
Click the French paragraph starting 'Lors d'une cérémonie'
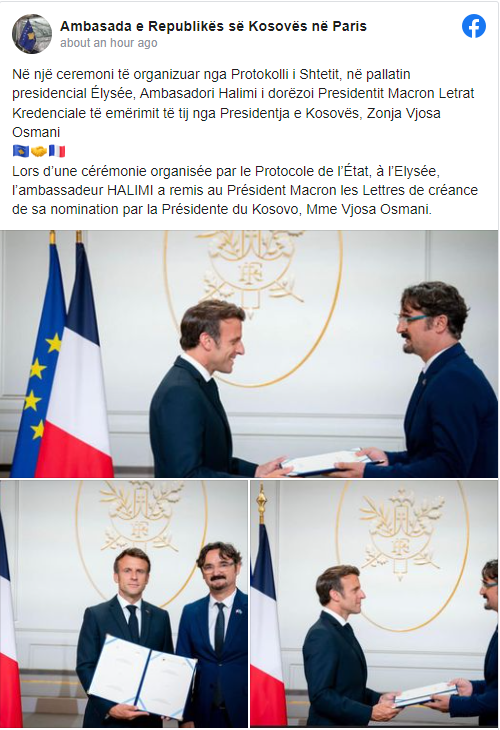(245, 190)
